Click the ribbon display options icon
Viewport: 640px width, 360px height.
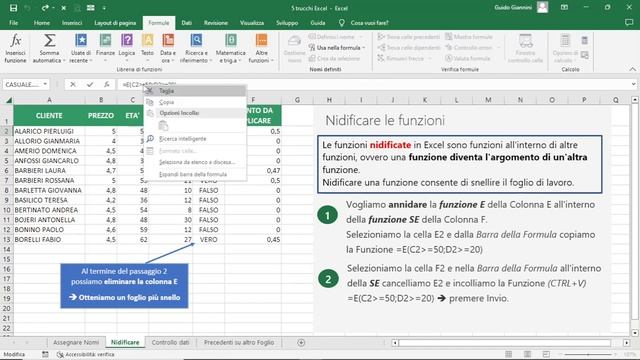[564, 8]
